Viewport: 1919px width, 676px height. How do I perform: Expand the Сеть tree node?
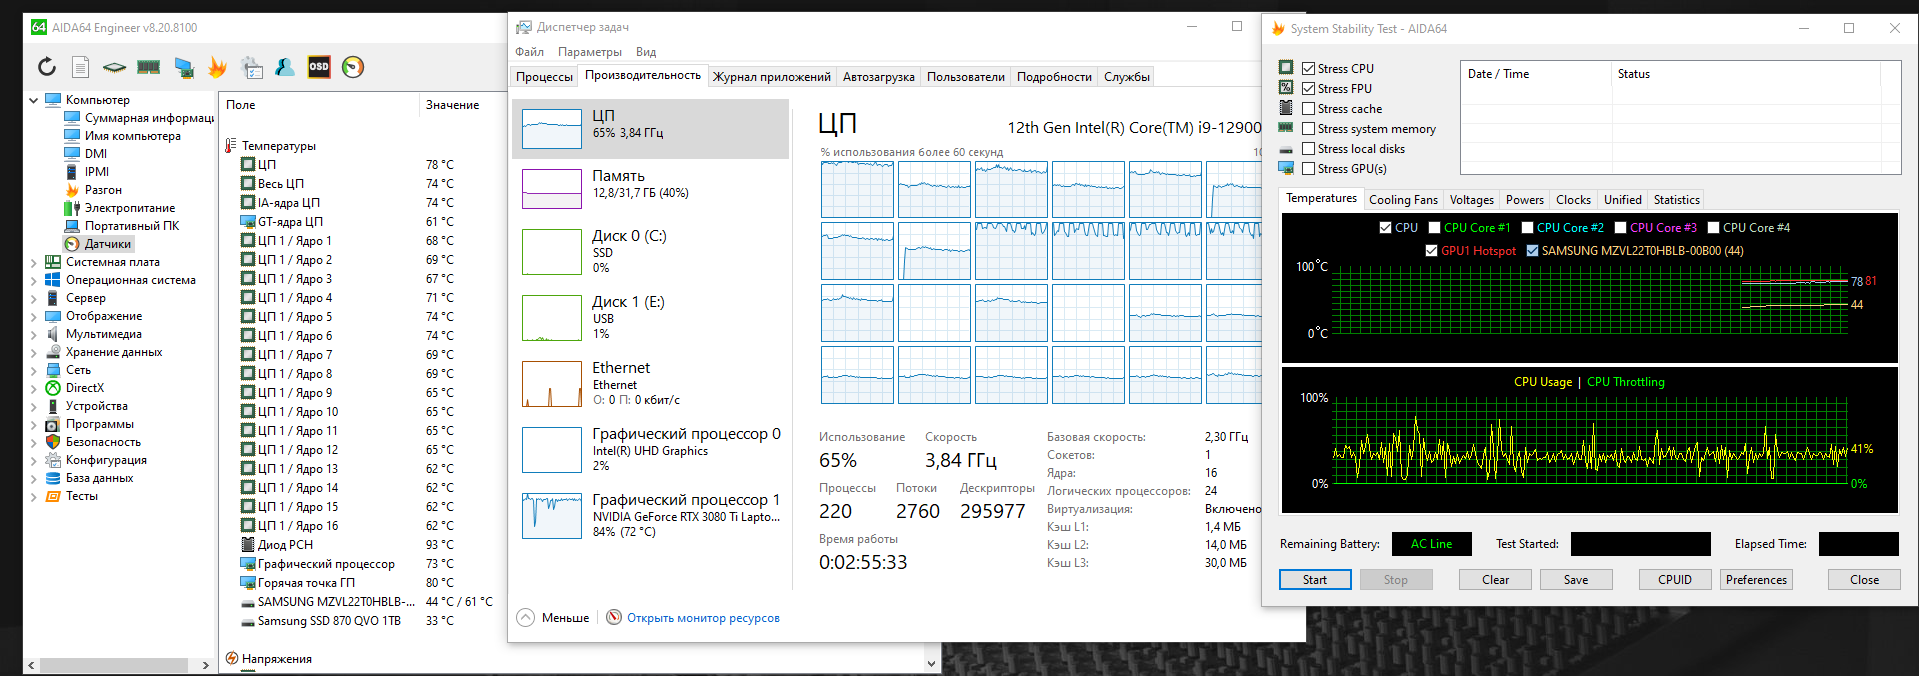click(33, 370)
